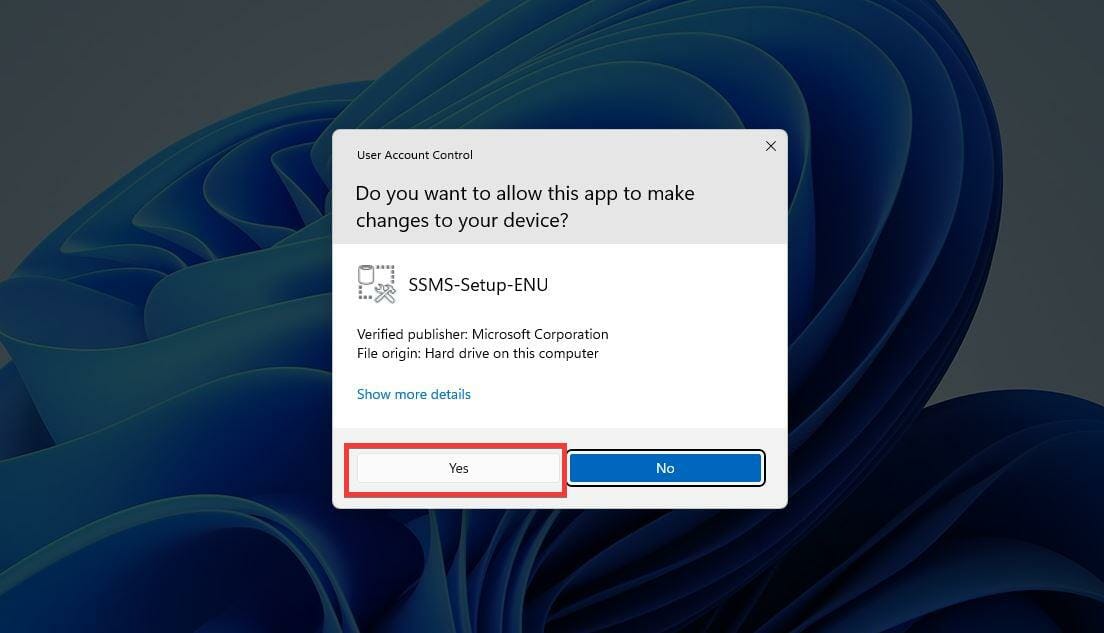The height and width of the screenshot is (633, 1104).
Task: Open the Show more details link
Action: tap(413, 394)
